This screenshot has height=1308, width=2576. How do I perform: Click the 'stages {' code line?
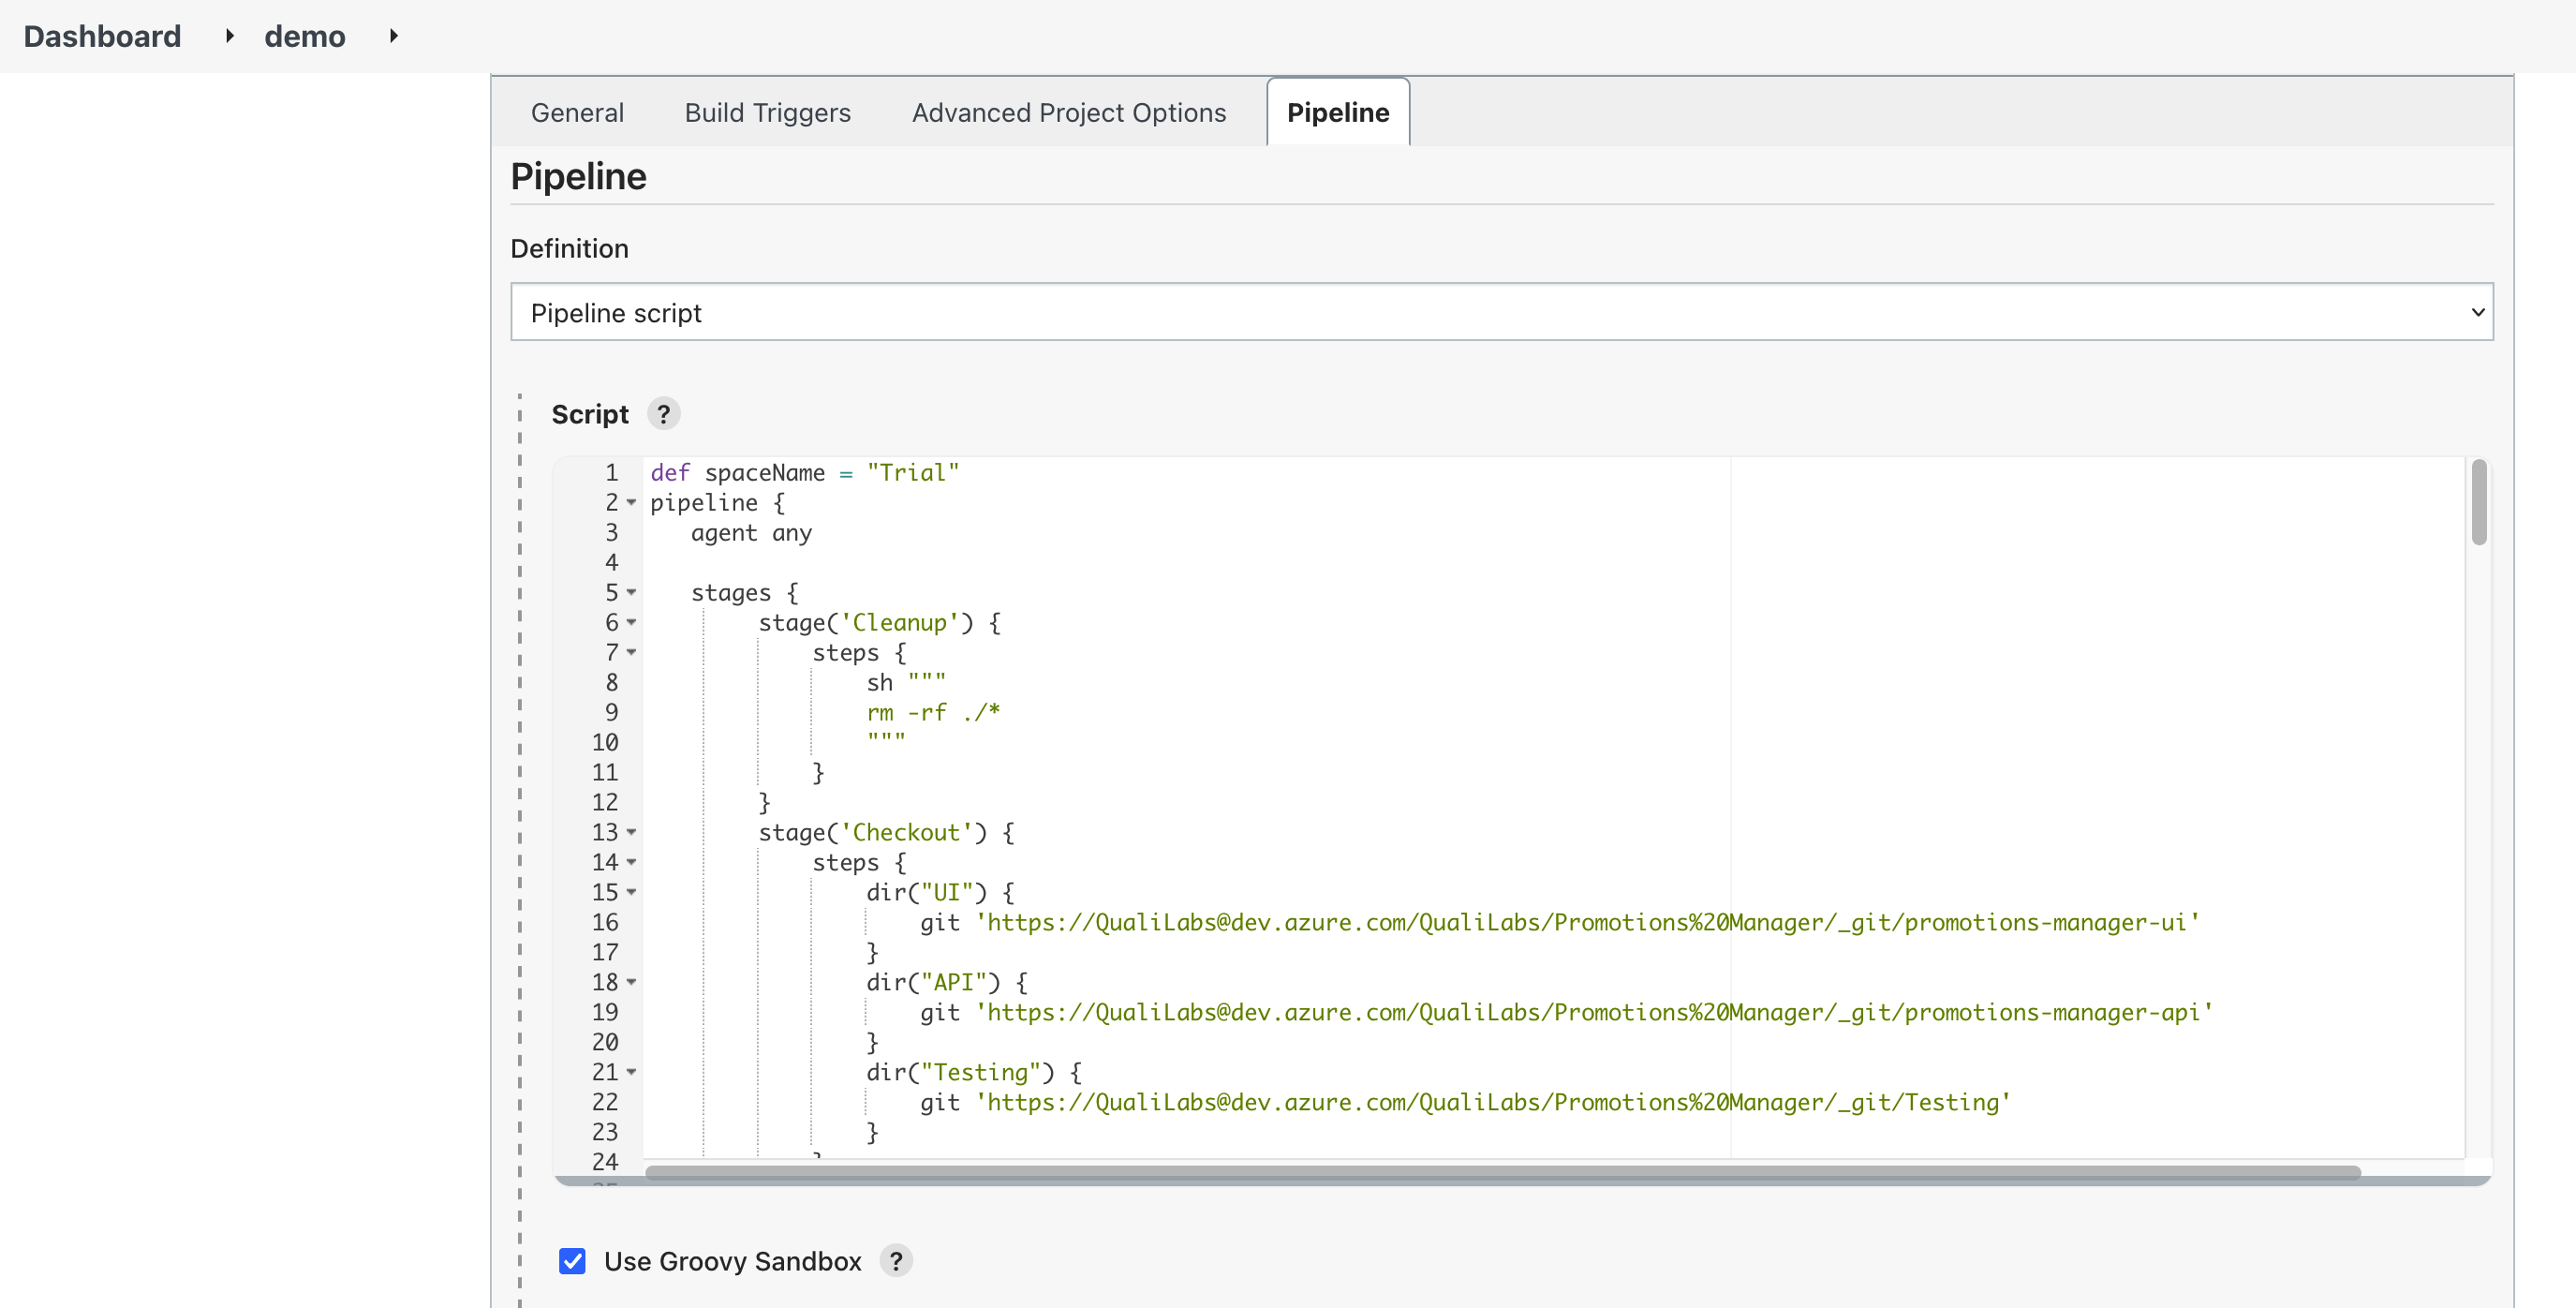[x=744, y=592]
